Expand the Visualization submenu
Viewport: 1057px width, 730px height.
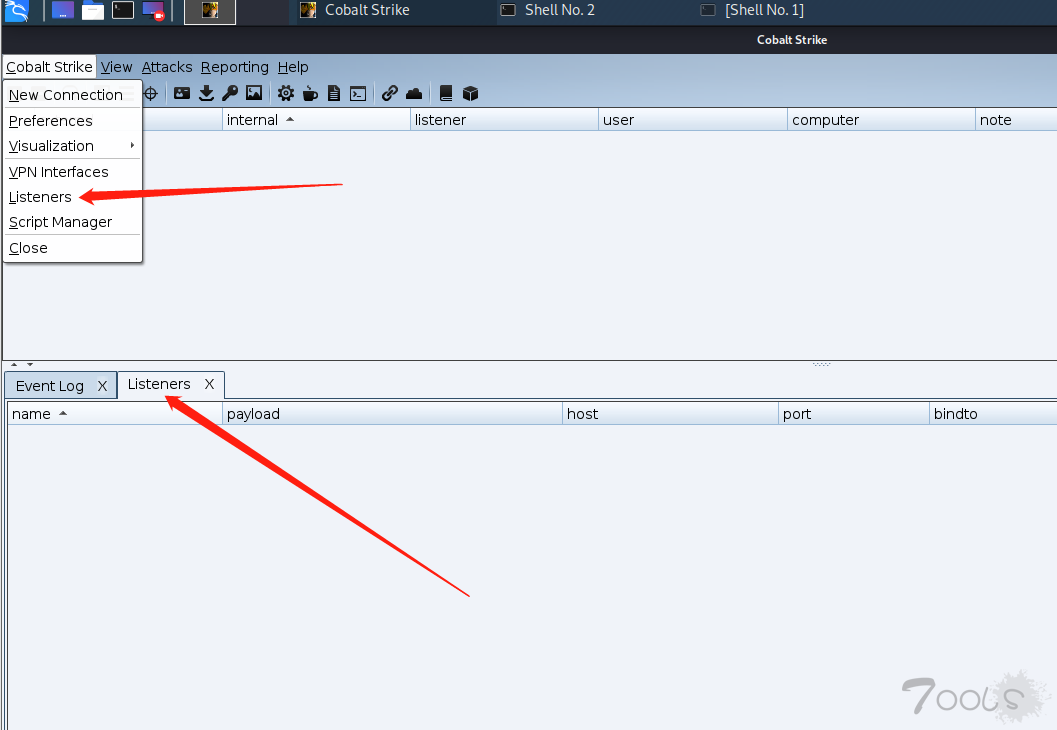73,146
